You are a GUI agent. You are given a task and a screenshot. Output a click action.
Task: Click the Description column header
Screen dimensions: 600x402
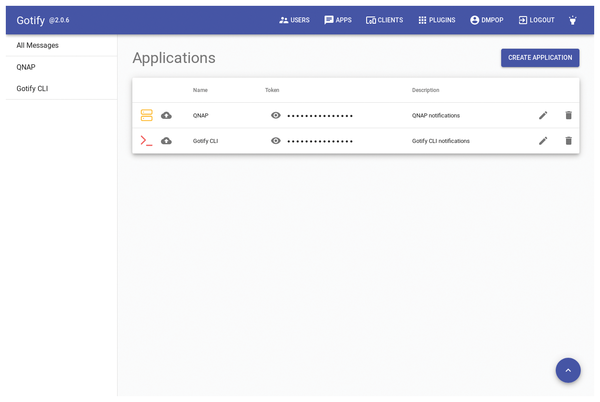coord(426,90)
